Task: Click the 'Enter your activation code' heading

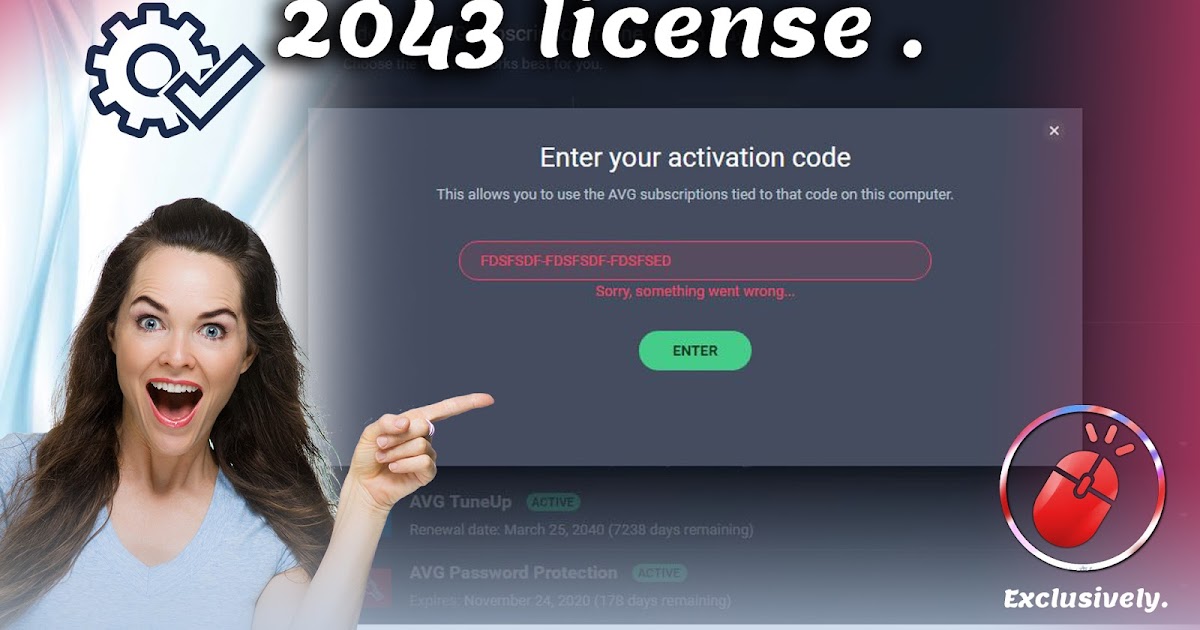Action: [695, 157]
